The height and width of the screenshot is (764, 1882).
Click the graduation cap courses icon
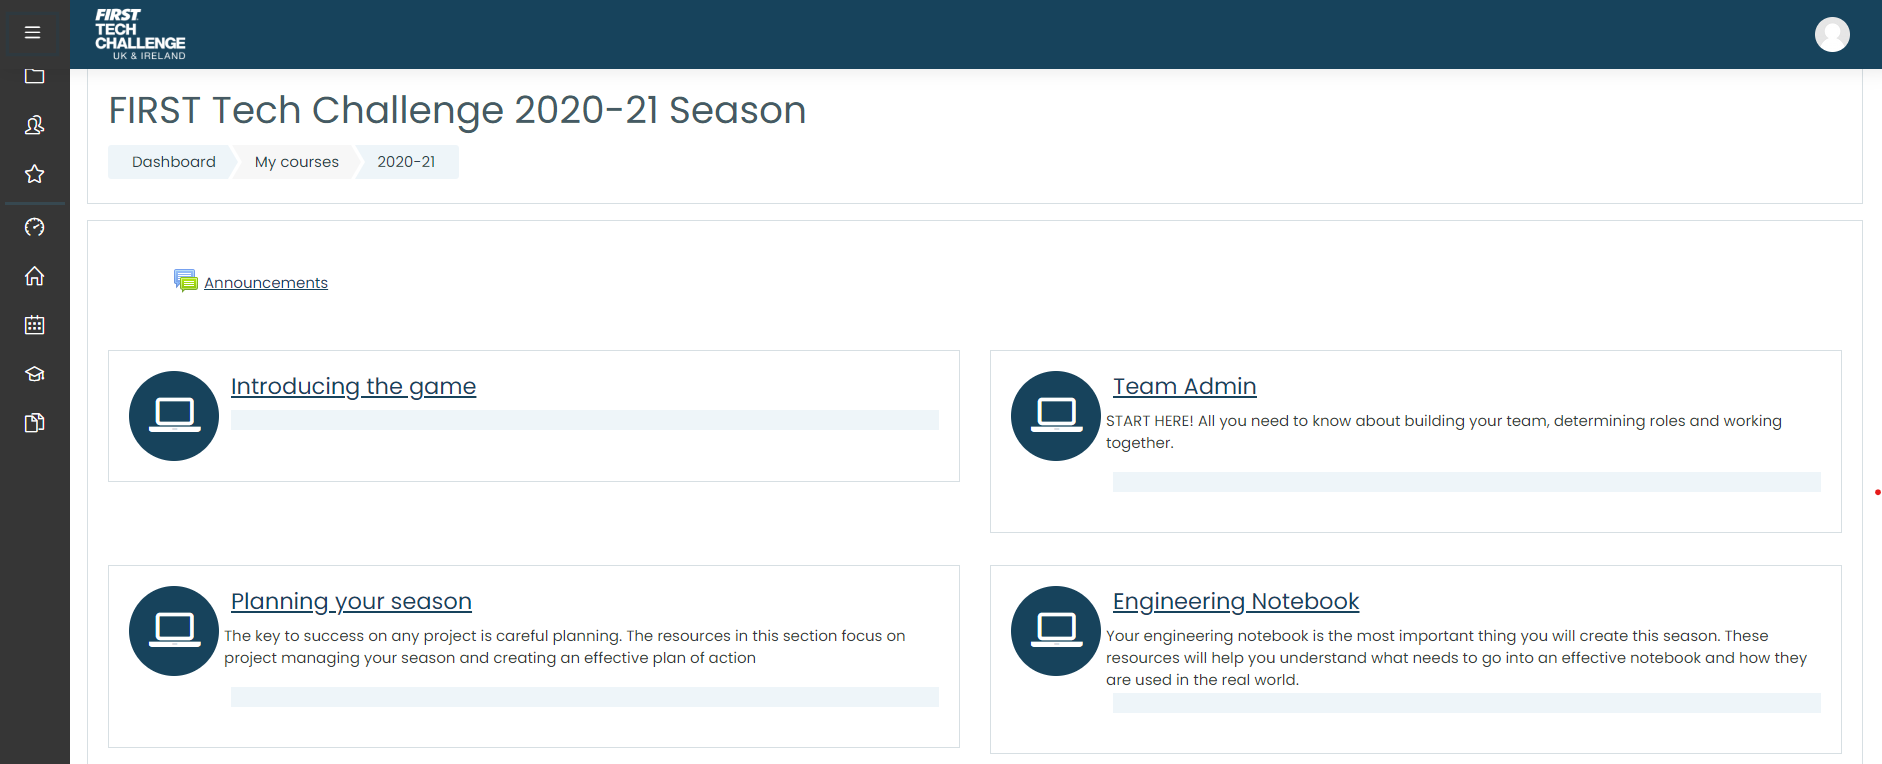pyautogui.click(x=34, y=374)
